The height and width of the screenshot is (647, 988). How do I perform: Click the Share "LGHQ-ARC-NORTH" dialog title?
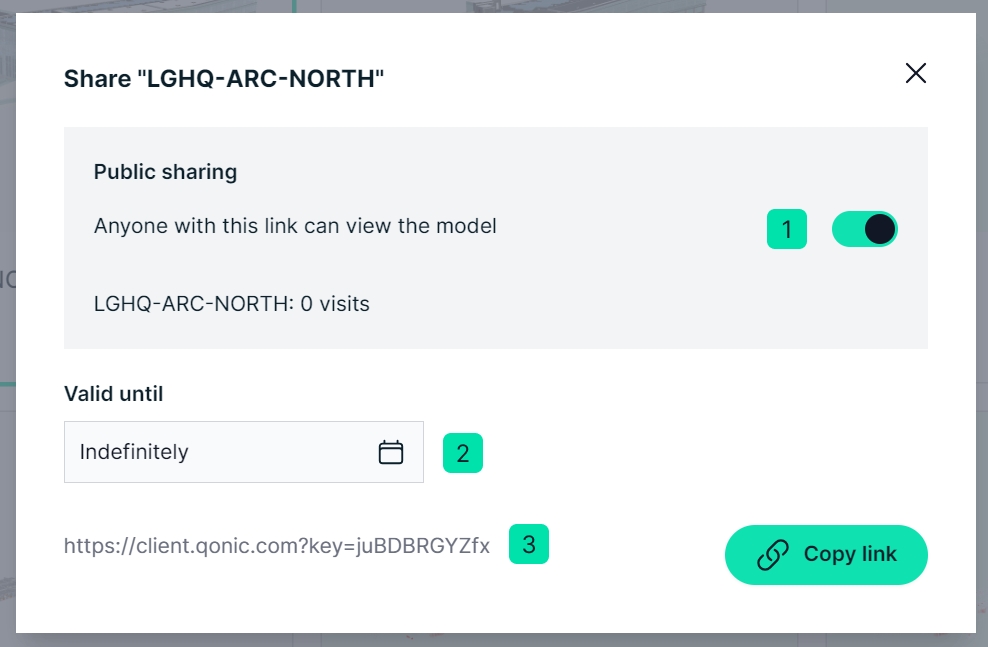[x=224, y=80]
